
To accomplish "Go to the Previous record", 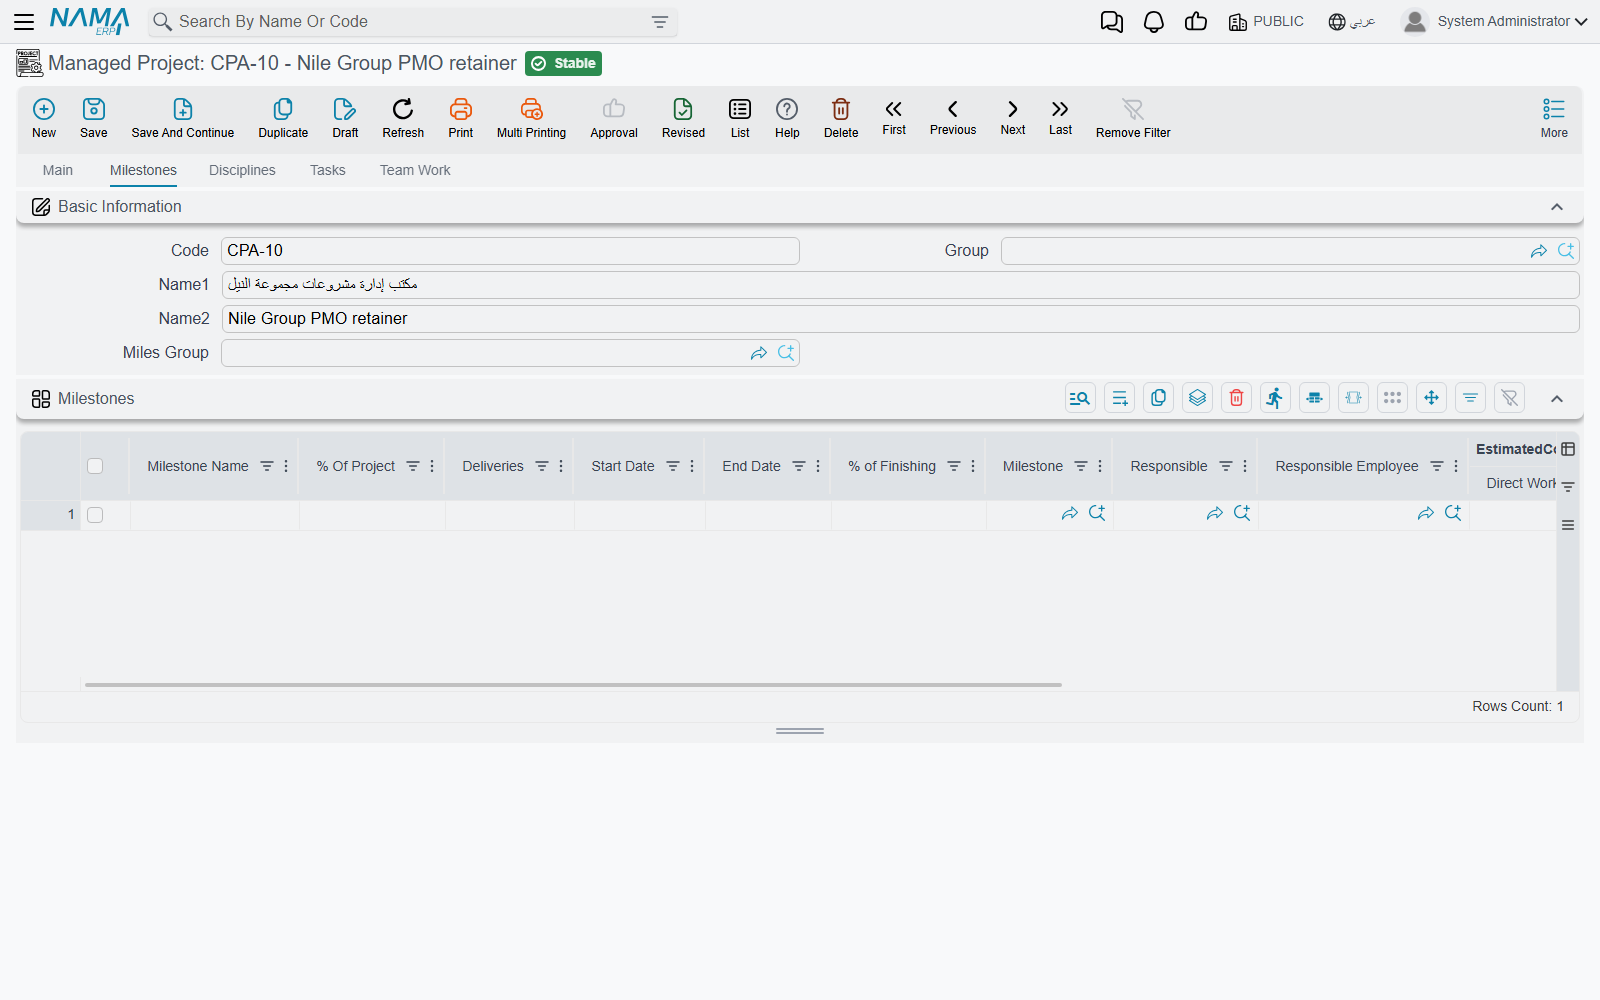I will point(953,117).
